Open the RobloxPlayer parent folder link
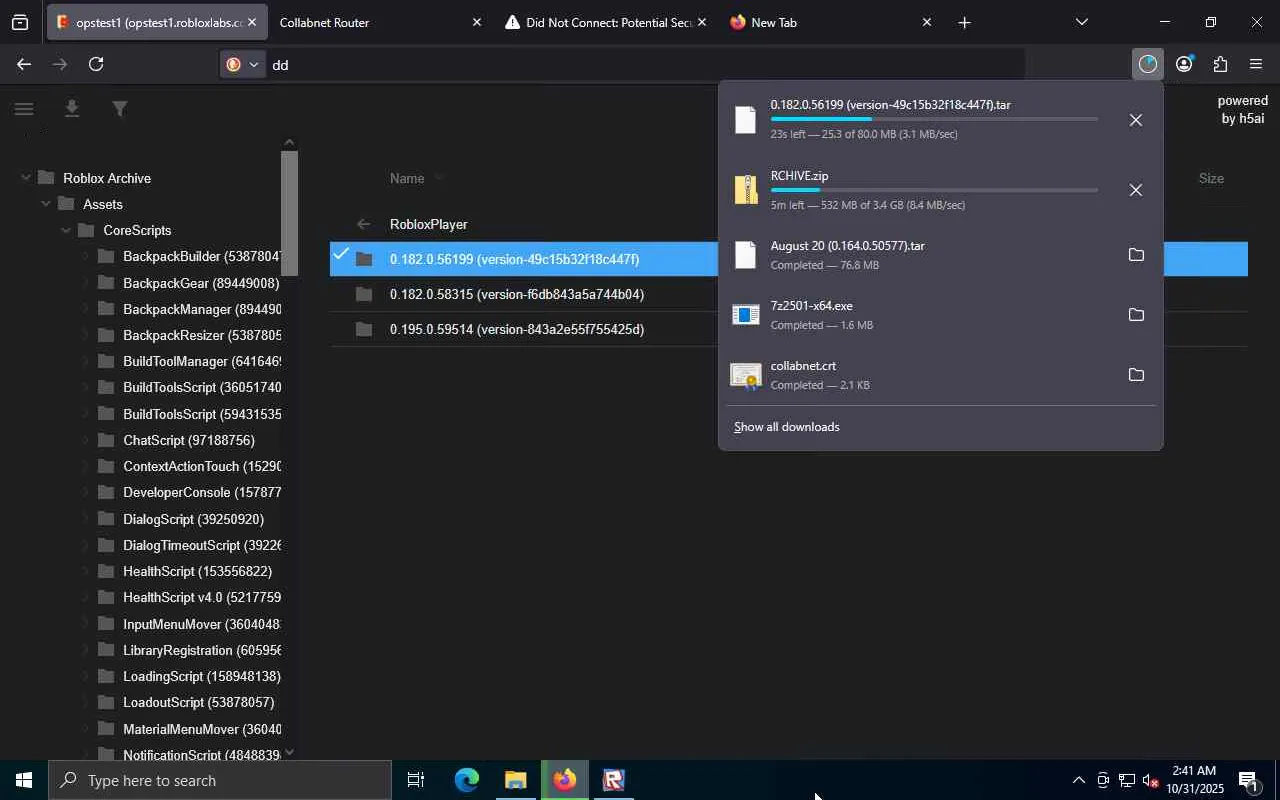 click(429, 224)
